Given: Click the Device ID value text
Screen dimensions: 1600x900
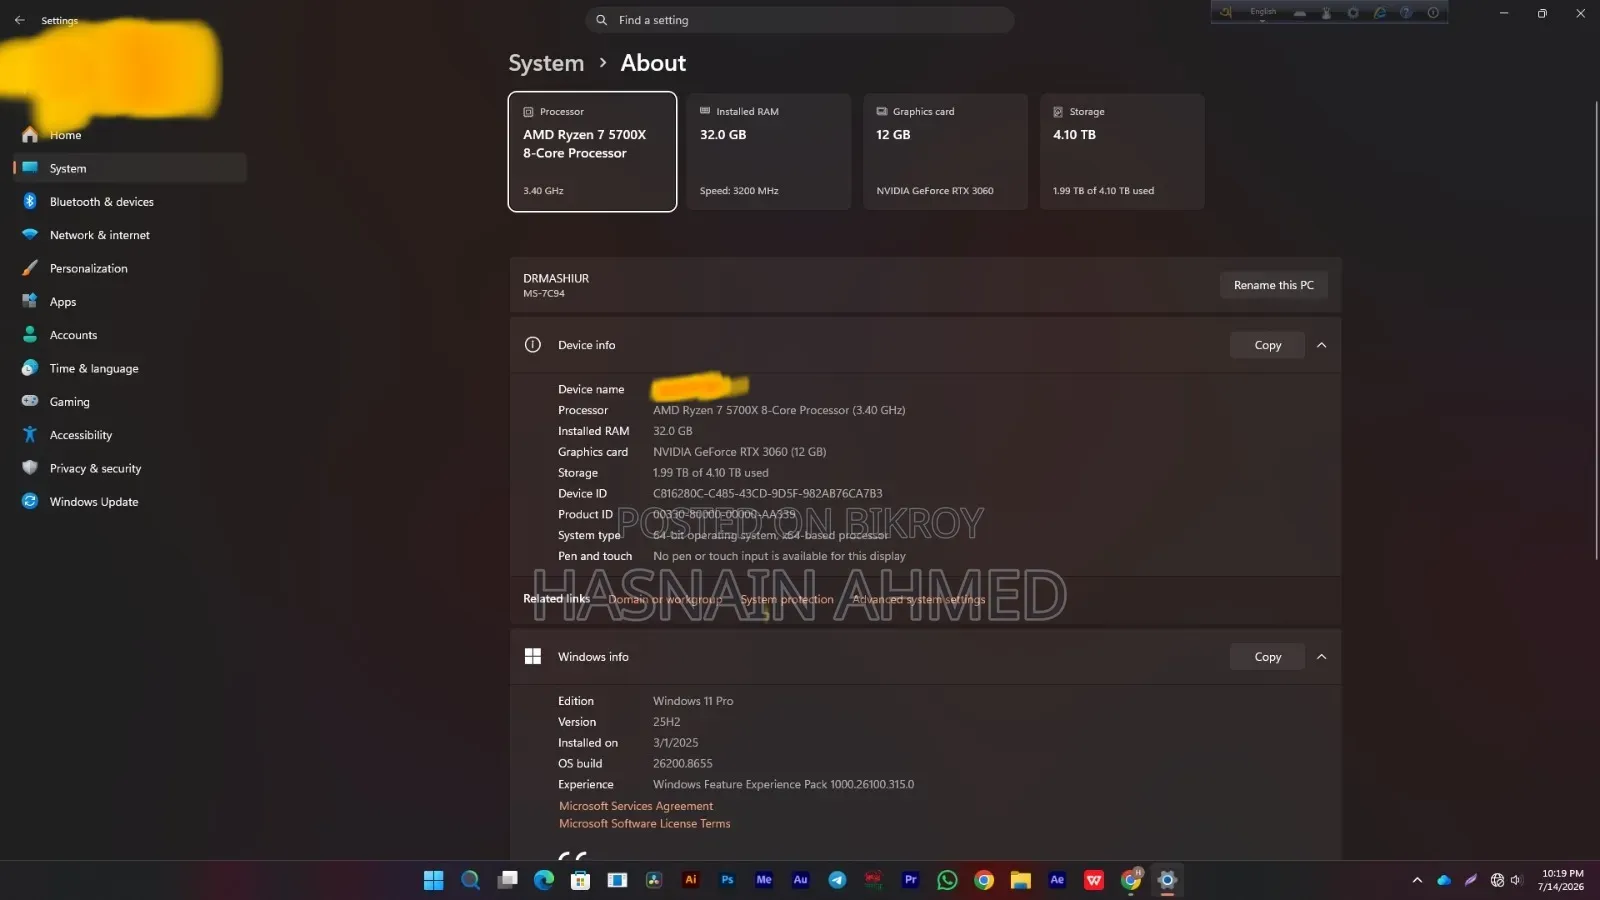Looking at the screenshot, I should (767, 494).
